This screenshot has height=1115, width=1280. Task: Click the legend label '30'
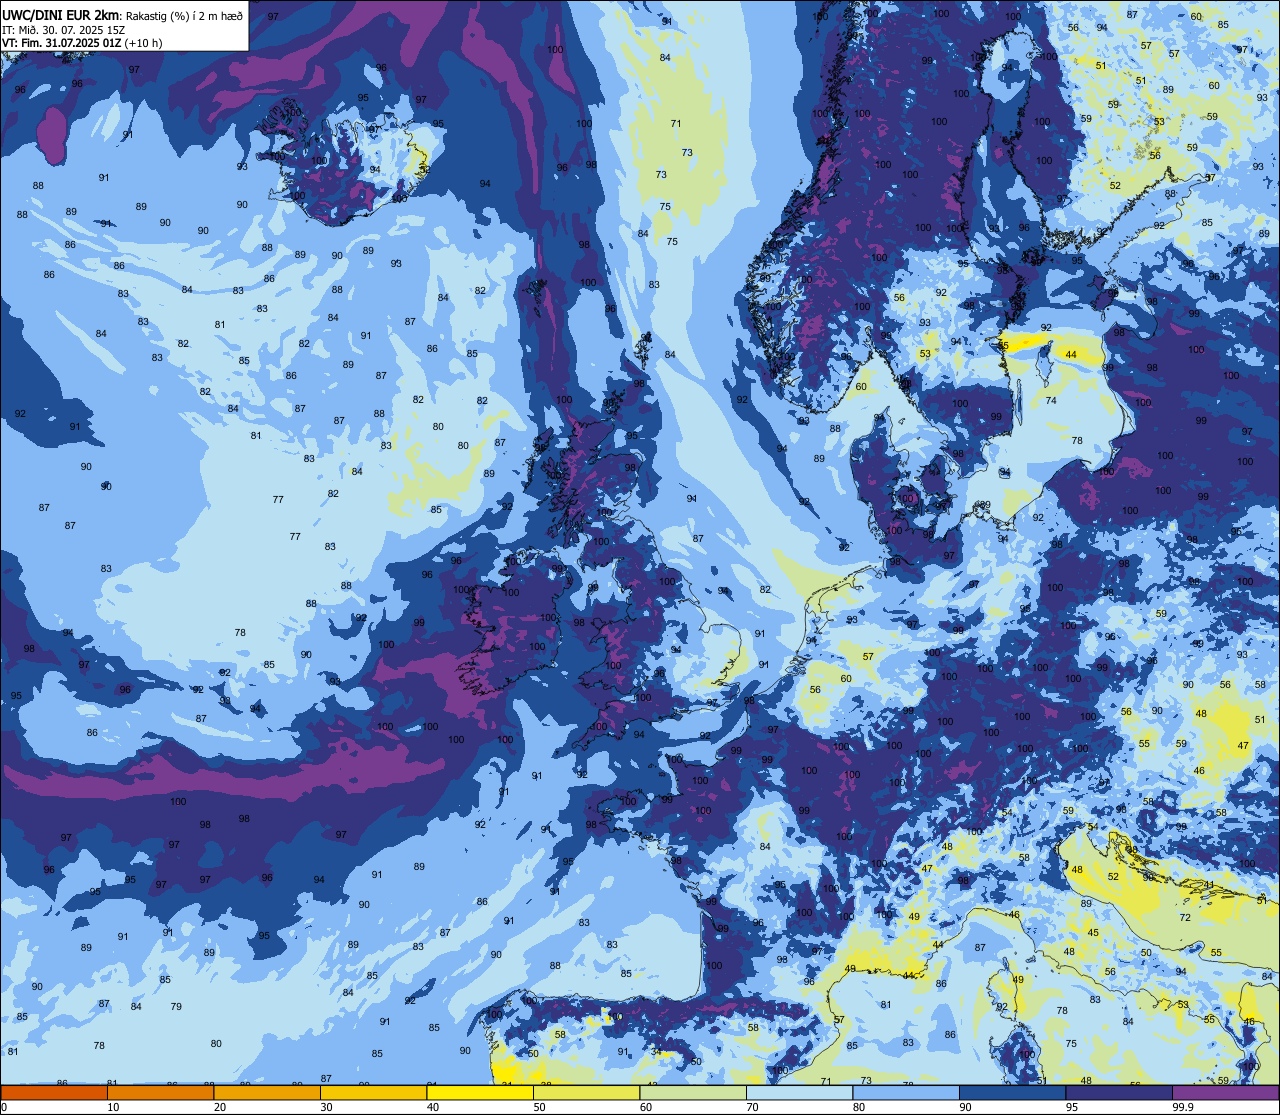coord(326,1107)
